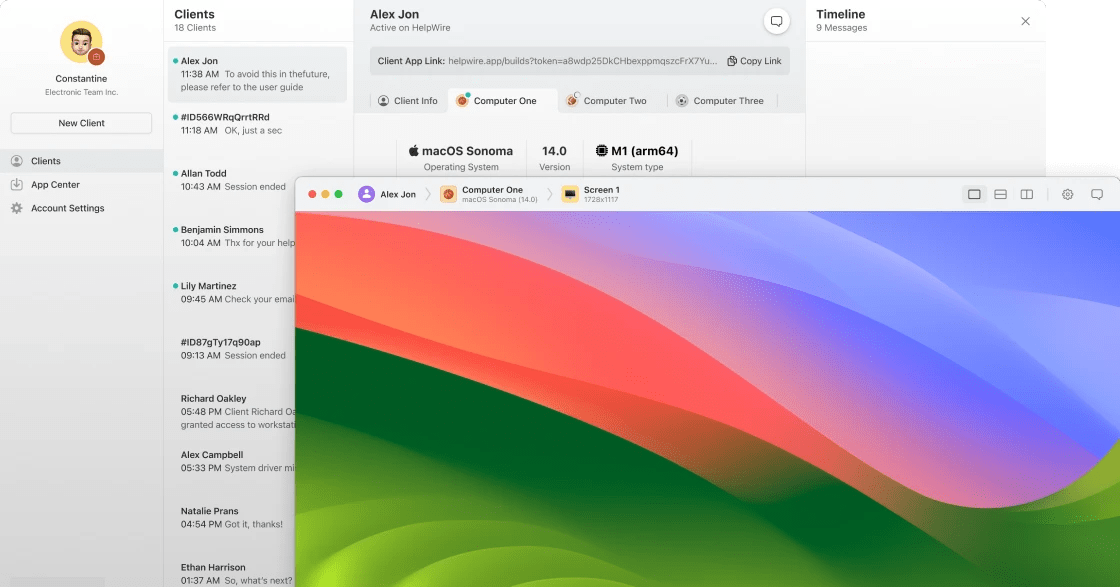1120x587 pixels.
Task: Click the M1 (arm64) system type label
Action: point(637,151)
